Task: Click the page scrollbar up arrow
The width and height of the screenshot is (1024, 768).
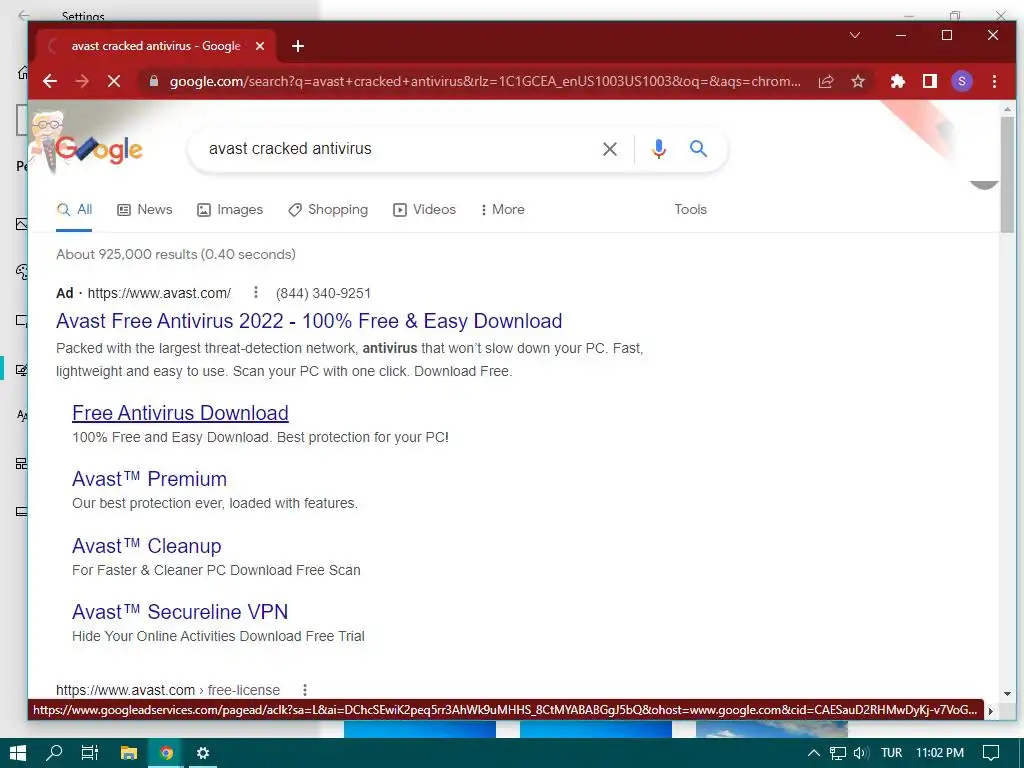Action: pos(1007,109)
